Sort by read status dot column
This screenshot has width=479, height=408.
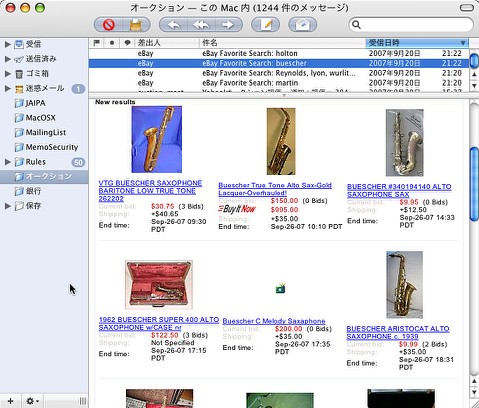point(112,43)
